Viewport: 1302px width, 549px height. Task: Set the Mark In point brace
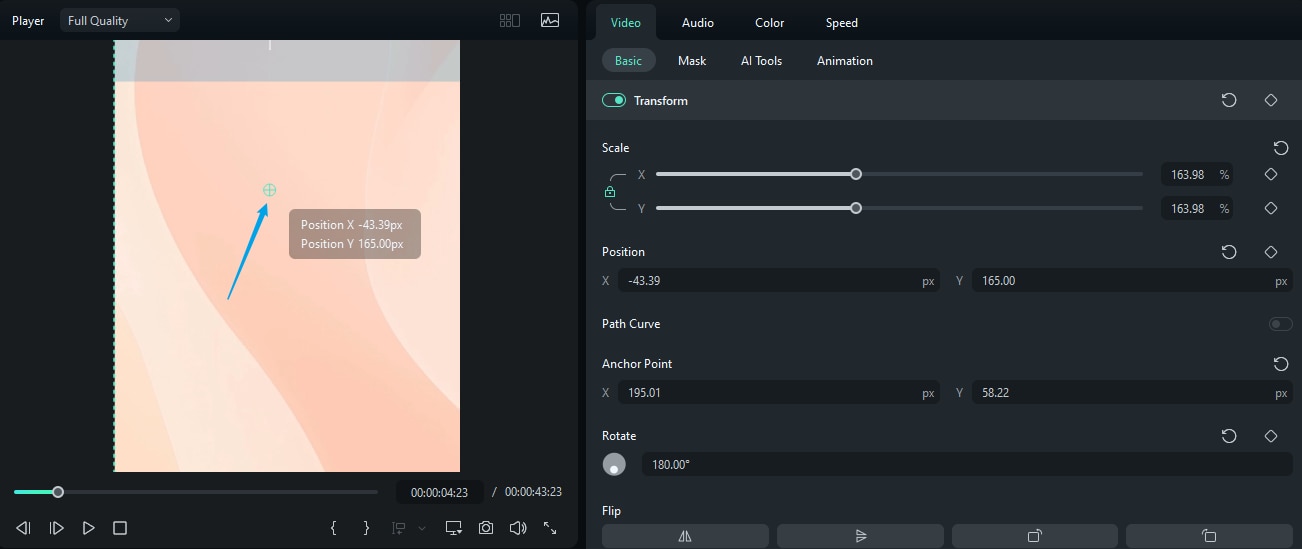coord(334,527)
